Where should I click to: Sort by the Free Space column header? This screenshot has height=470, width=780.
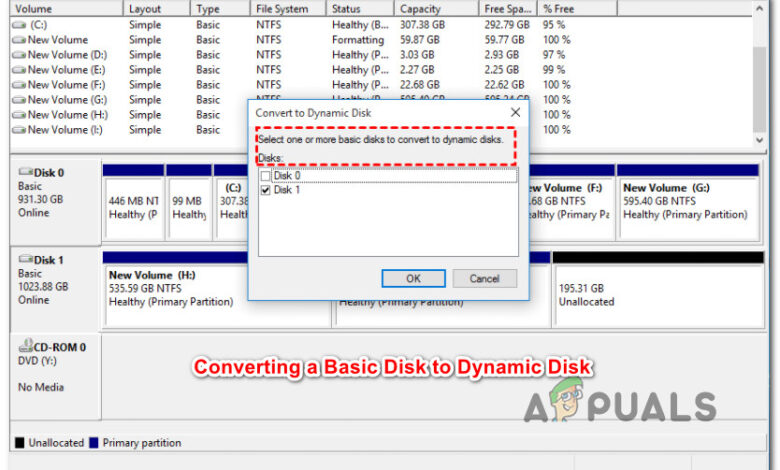[x=508, y=8]
